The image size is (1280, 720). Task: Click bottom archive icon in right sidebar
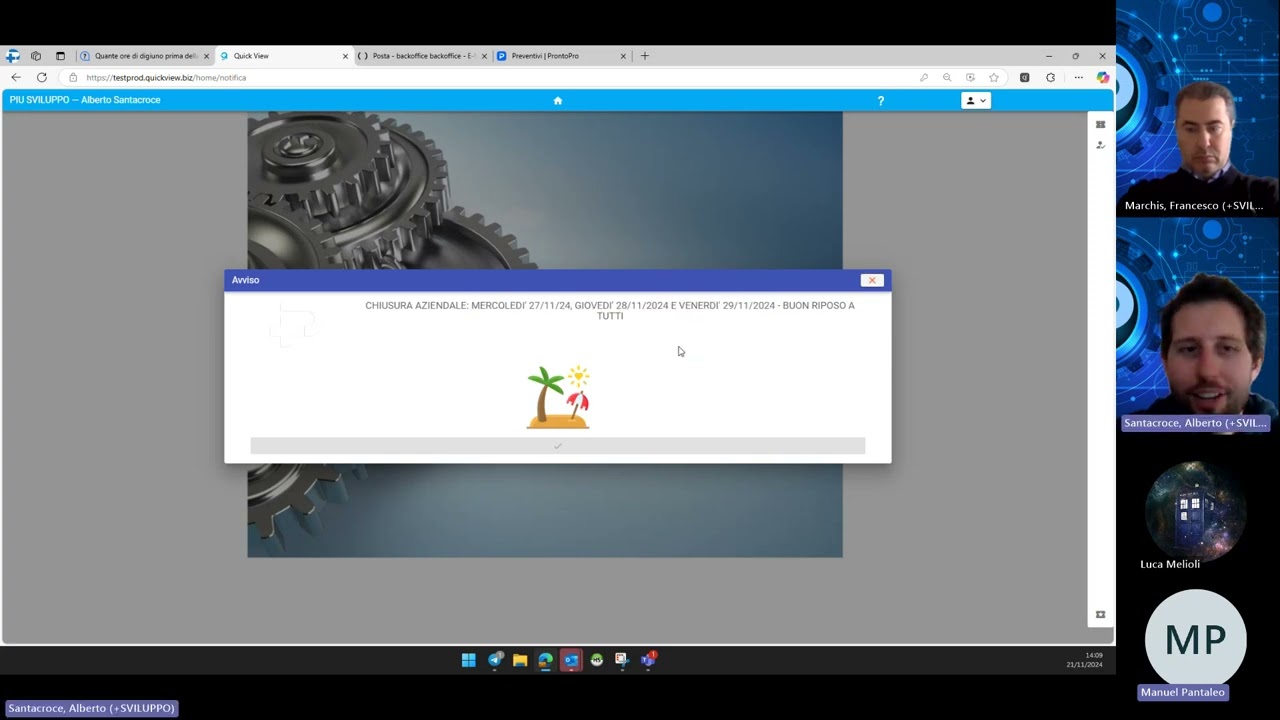click(1100, 615)
